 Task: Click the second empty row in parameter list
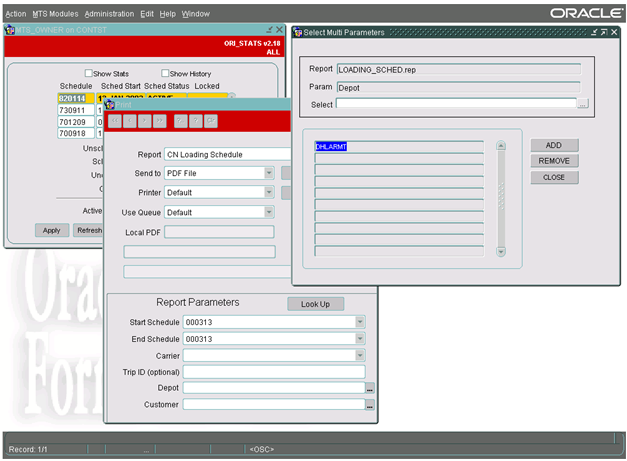pyautogui.click(x=399, y=170)
